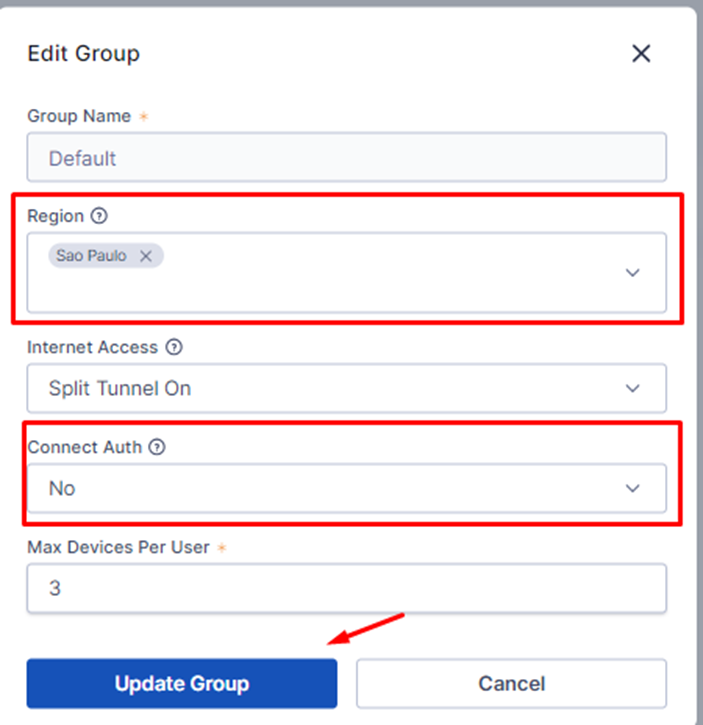This screenshot has height=725, width=703.
Task: Click the Sao Paulo chip label
Action: click(92, 256)
